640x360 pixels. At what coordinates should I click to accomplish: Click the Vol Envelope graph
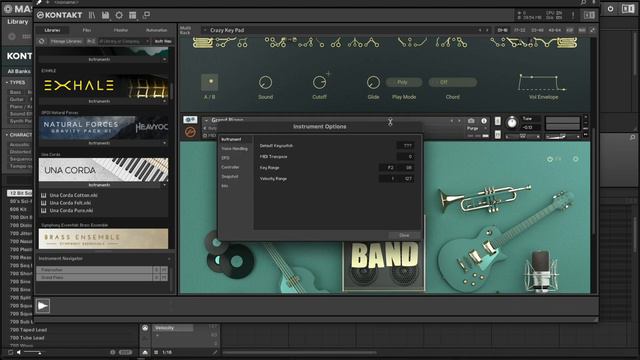tap(542, 82)
